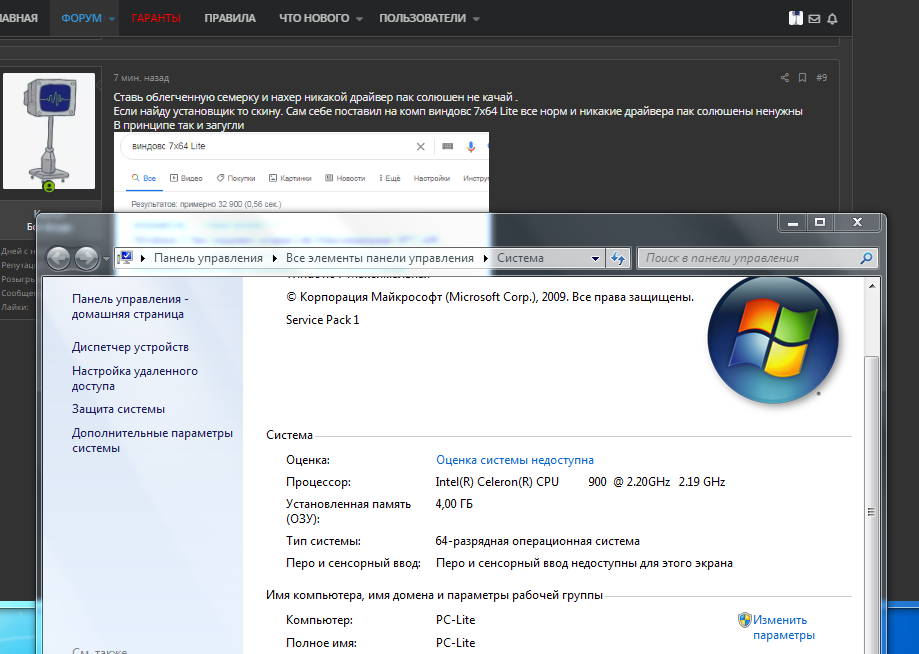Select the Видео search tab
The height and width of the screenshot is (654, 919).
186,178
